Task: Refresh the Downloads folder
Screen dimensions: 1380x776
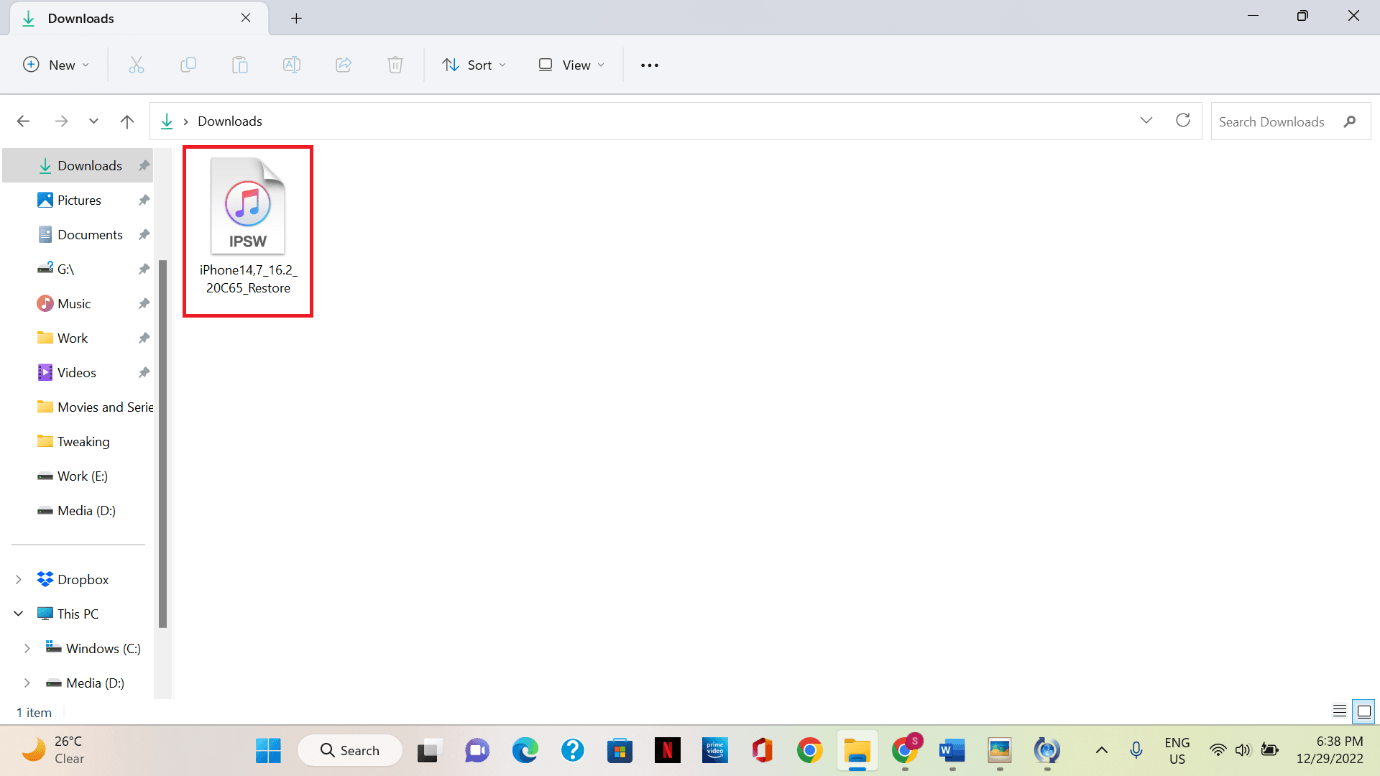Action: point(1183,120)
